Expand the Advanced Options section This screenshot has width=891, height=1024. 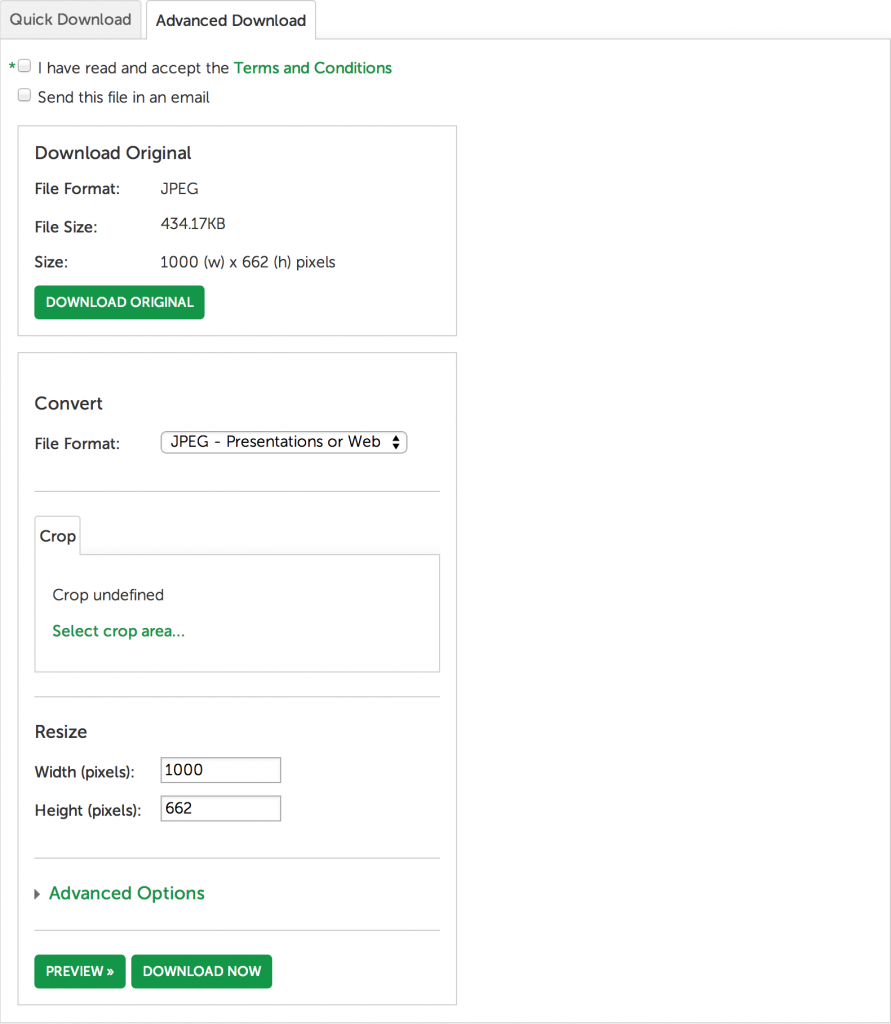click(126, 893)
